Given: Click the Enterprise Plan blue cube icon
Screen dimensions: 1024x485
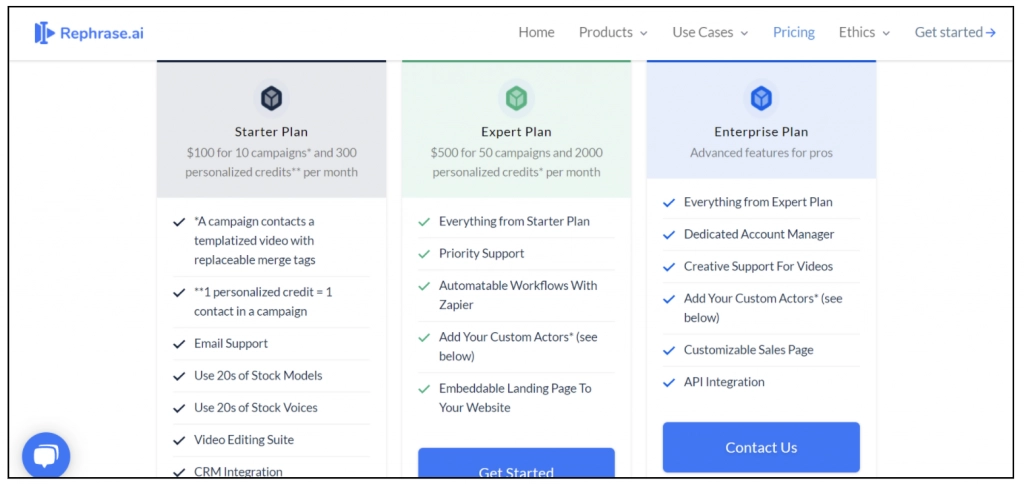Looking at the screenshot, I should [761, 98].
